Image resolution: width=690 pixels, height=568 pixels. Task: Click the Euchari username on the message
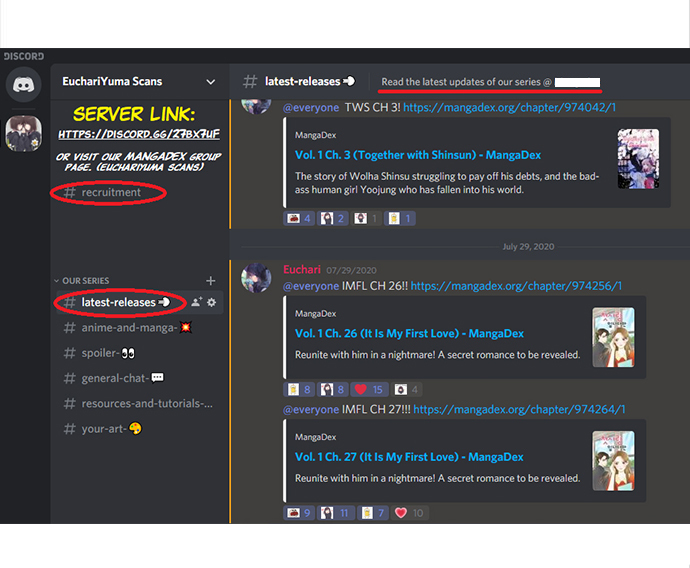[303, 270]
